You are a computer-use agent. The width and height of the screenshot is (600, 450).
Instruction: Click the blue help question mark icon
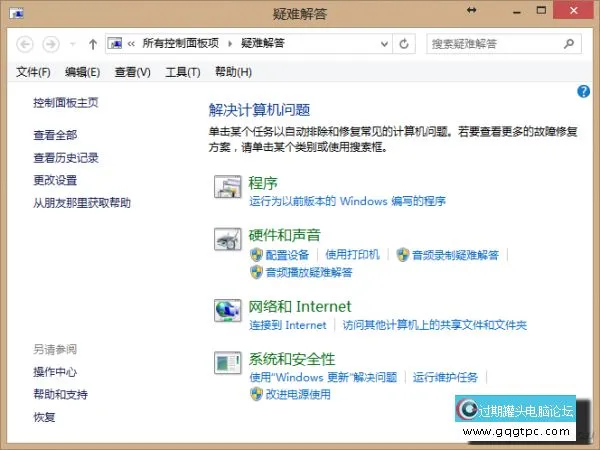(x=583, y=91)
